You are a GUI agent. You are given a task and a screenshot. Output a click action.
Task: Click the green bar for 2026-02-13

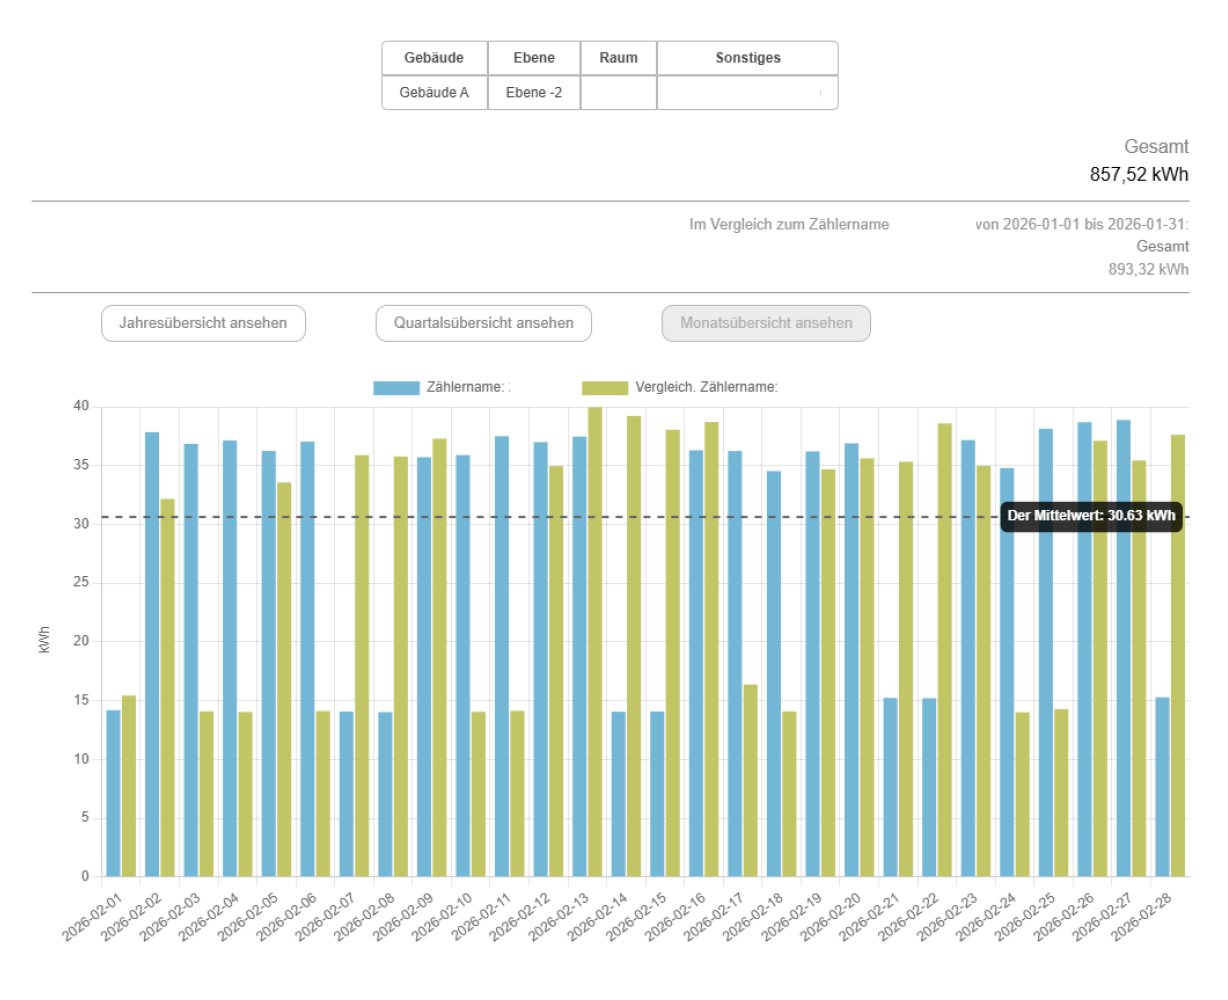(595, 641)
